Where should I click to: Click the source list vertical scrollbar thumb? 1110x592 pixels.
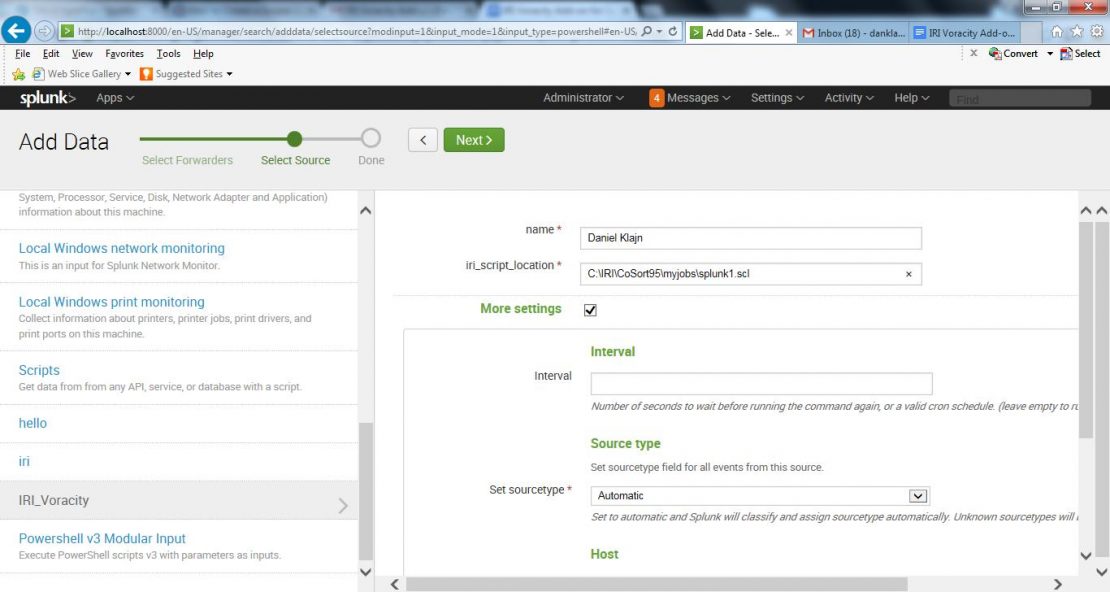(365, 491)
